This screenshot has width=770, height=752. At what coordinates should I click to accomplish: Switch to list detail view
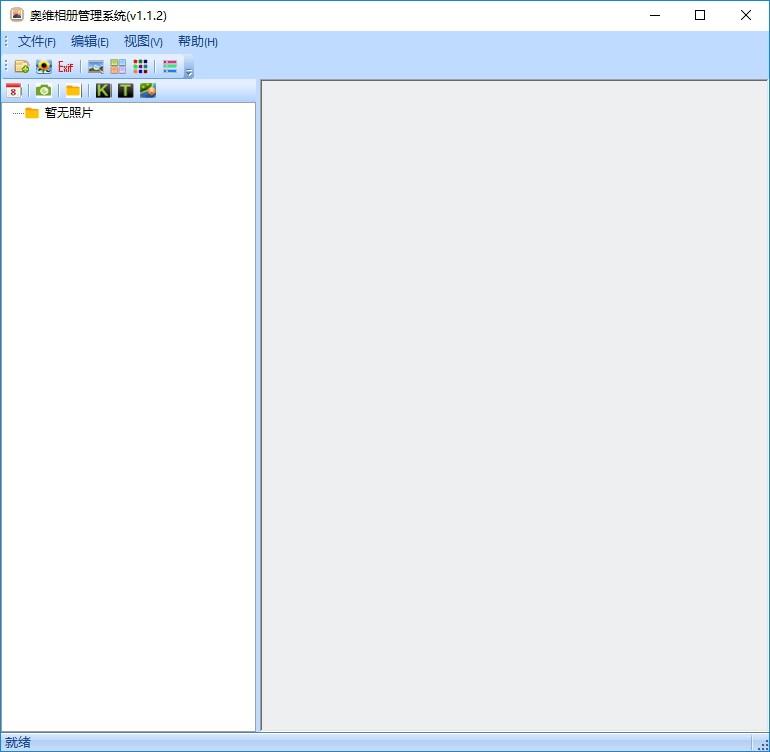(x=170, y=66)
